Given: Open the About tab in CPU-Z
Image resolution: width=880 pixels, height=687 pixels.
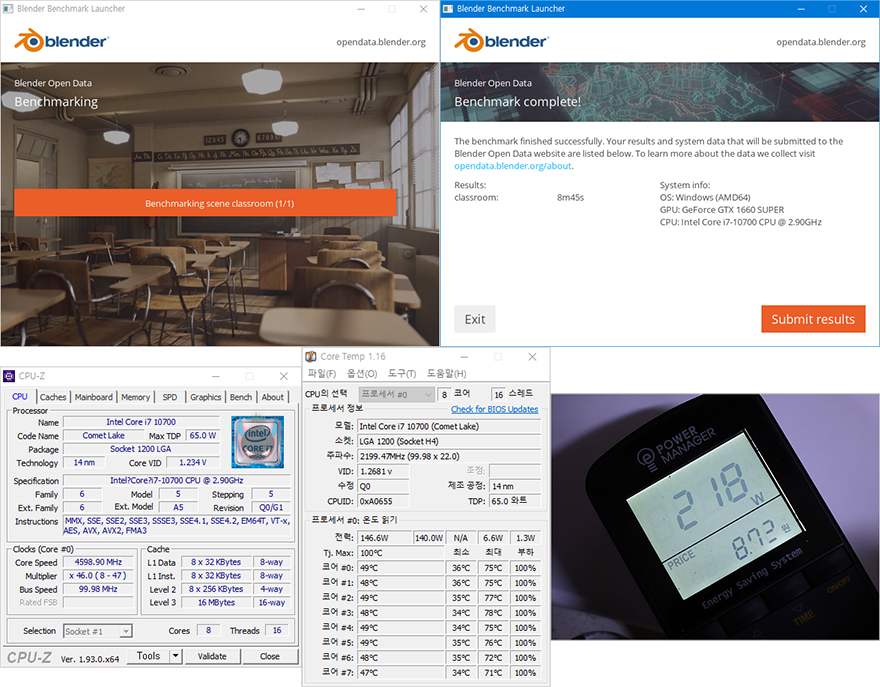Looking at the screenshot, I should coord(273,397).
